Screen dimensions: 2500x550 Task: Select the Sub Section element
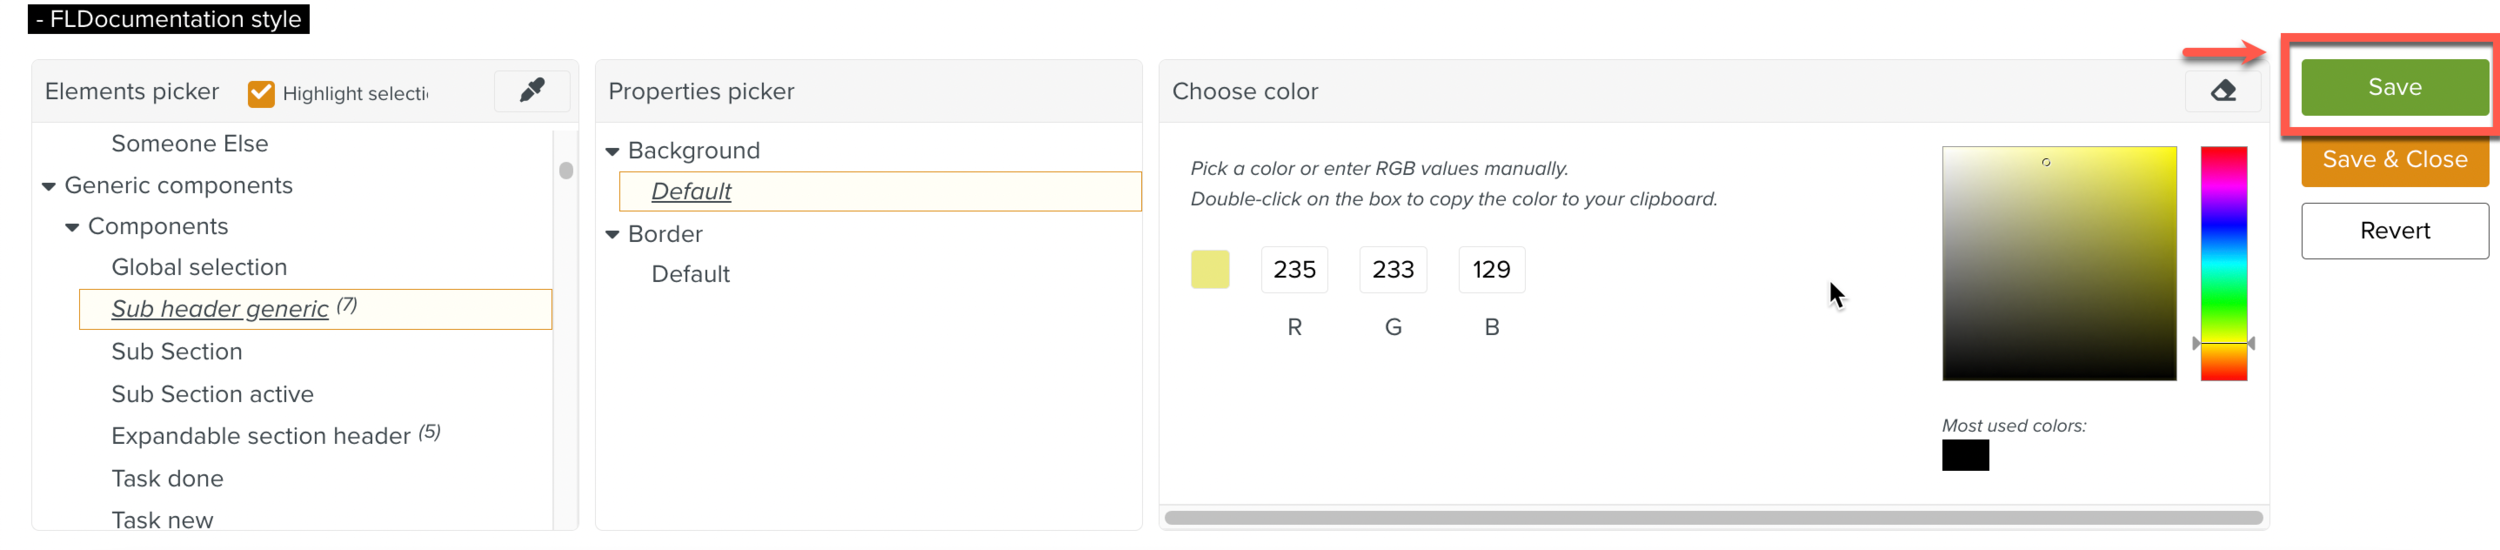coord(177,352)
